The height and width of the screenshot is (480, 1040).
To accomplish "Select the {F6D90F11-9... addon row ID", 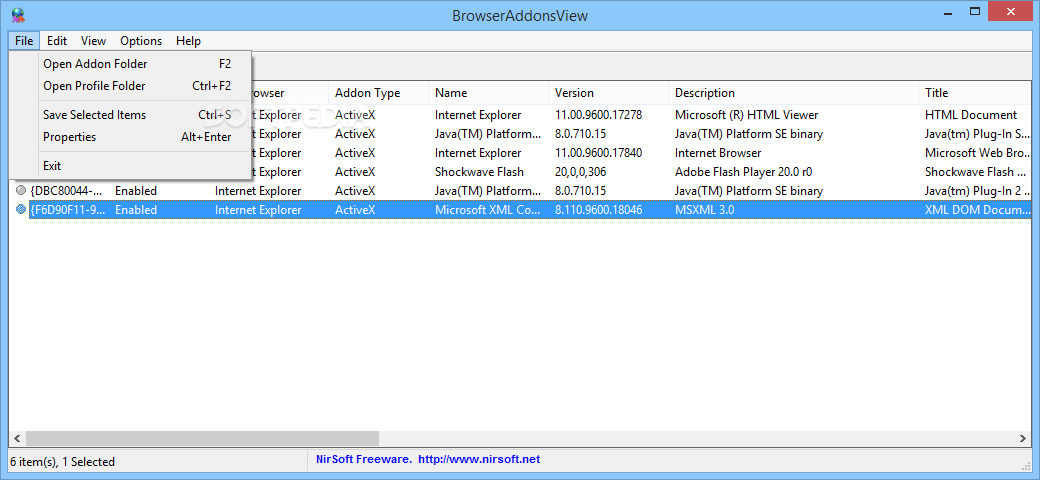I will [68, 210].
